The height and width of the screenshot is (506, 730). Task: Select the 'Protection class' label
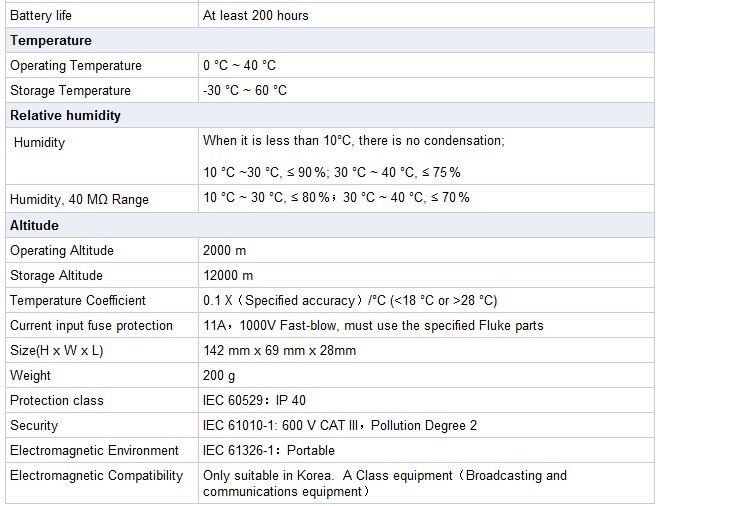click(x=57, y=401)
